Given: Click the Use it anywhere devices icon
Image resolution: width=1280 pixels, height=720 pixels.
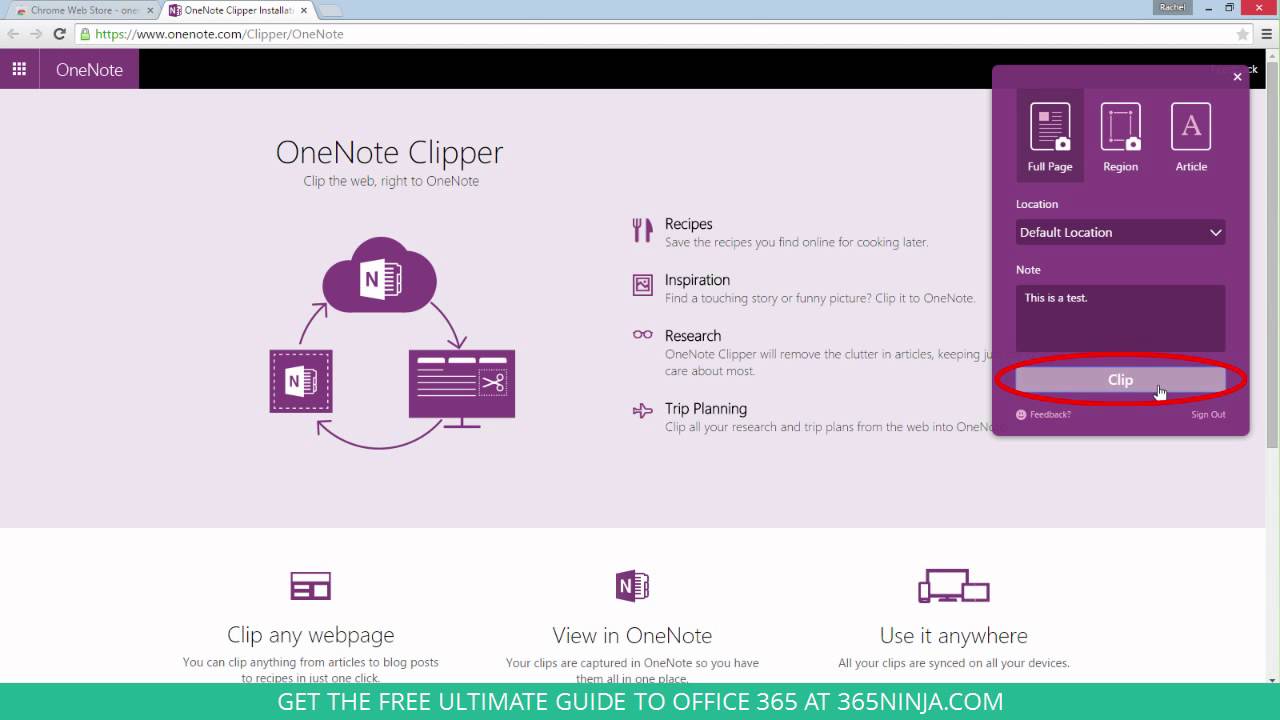Looking at the screenshot, I should (953, 586).
